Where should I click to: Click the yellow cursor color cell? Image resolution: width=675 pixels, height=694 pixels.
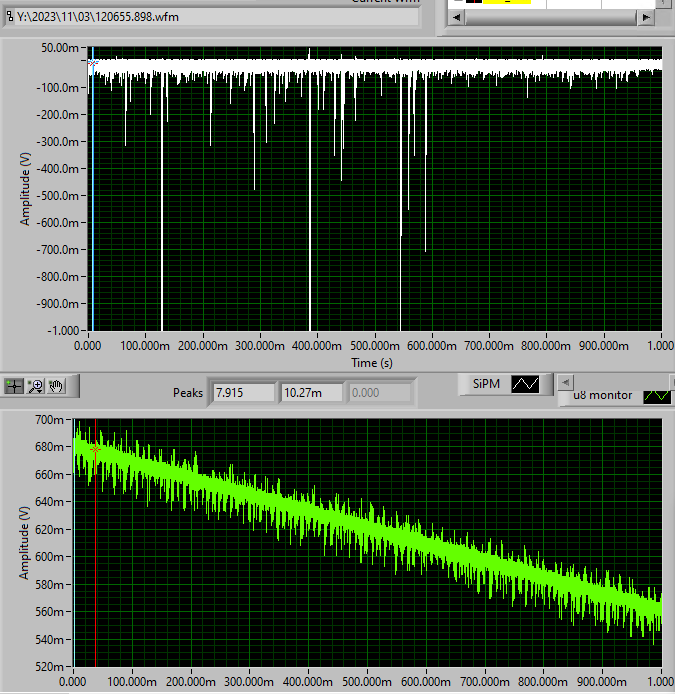point(507,2)
